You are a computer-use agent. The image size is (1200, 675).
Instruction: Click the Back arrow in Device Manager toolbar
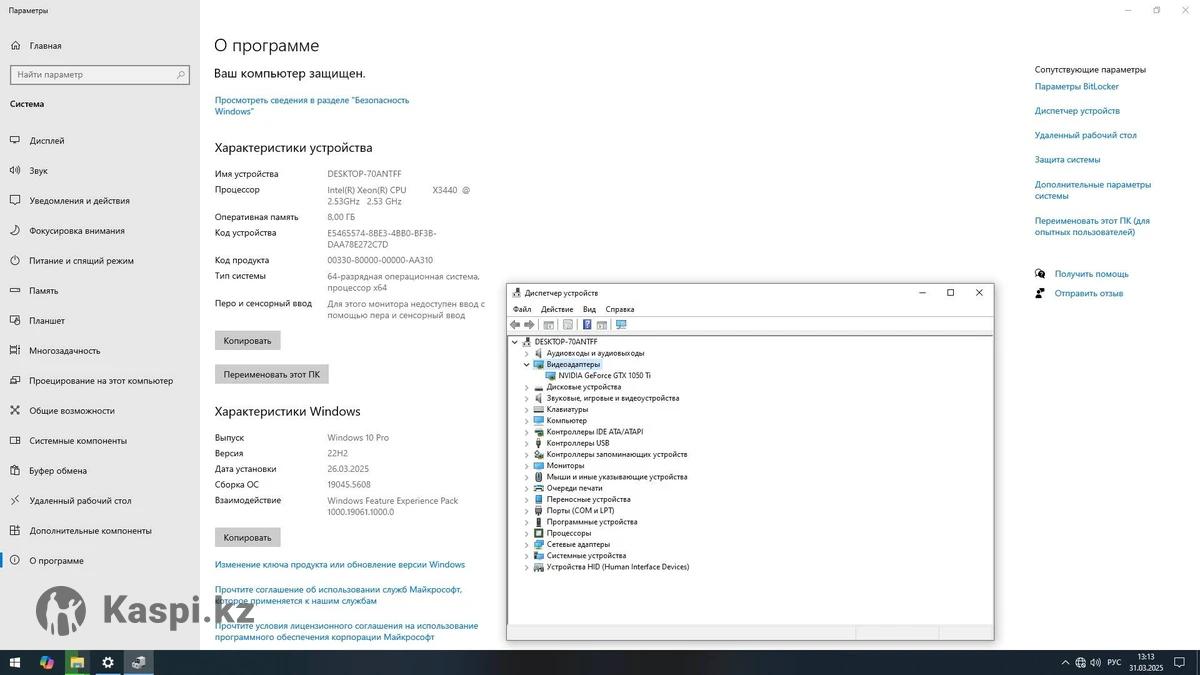tap(515, 325)
